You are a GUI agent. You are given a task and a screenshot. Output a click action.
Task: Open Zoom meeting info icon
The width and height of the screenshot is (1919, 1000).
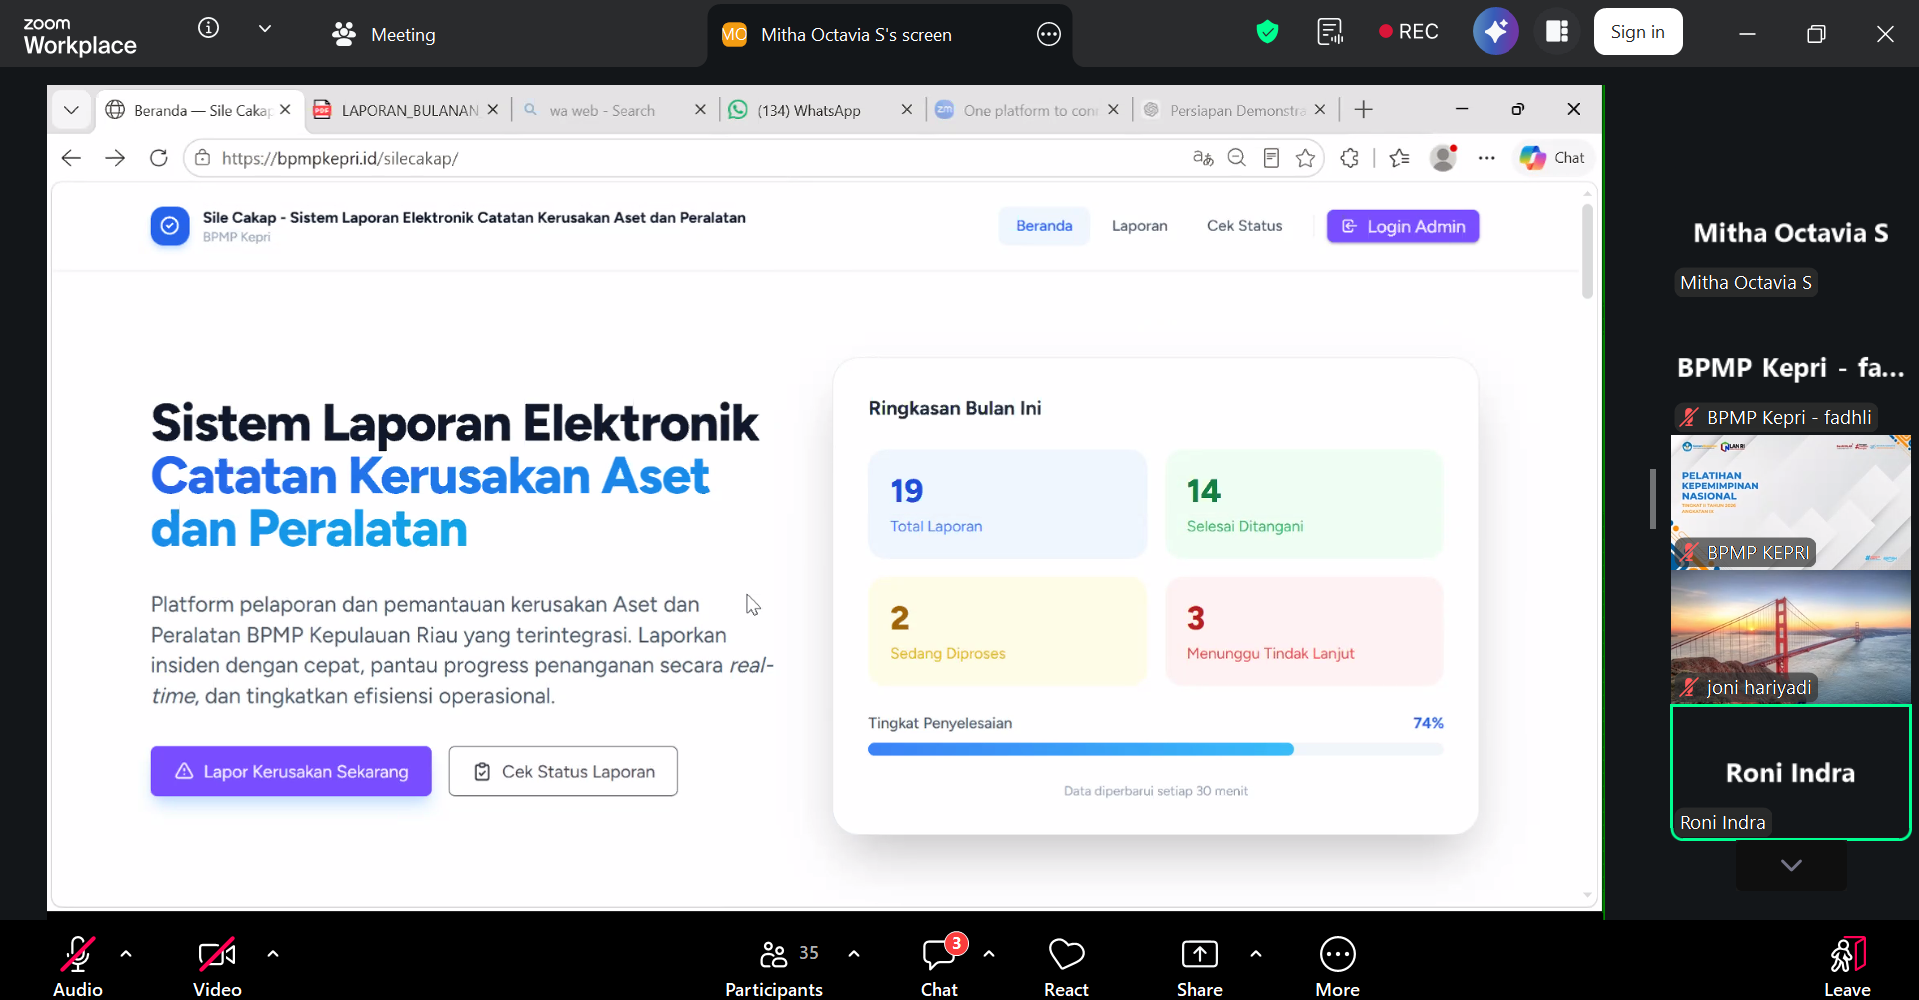[208, 28]
